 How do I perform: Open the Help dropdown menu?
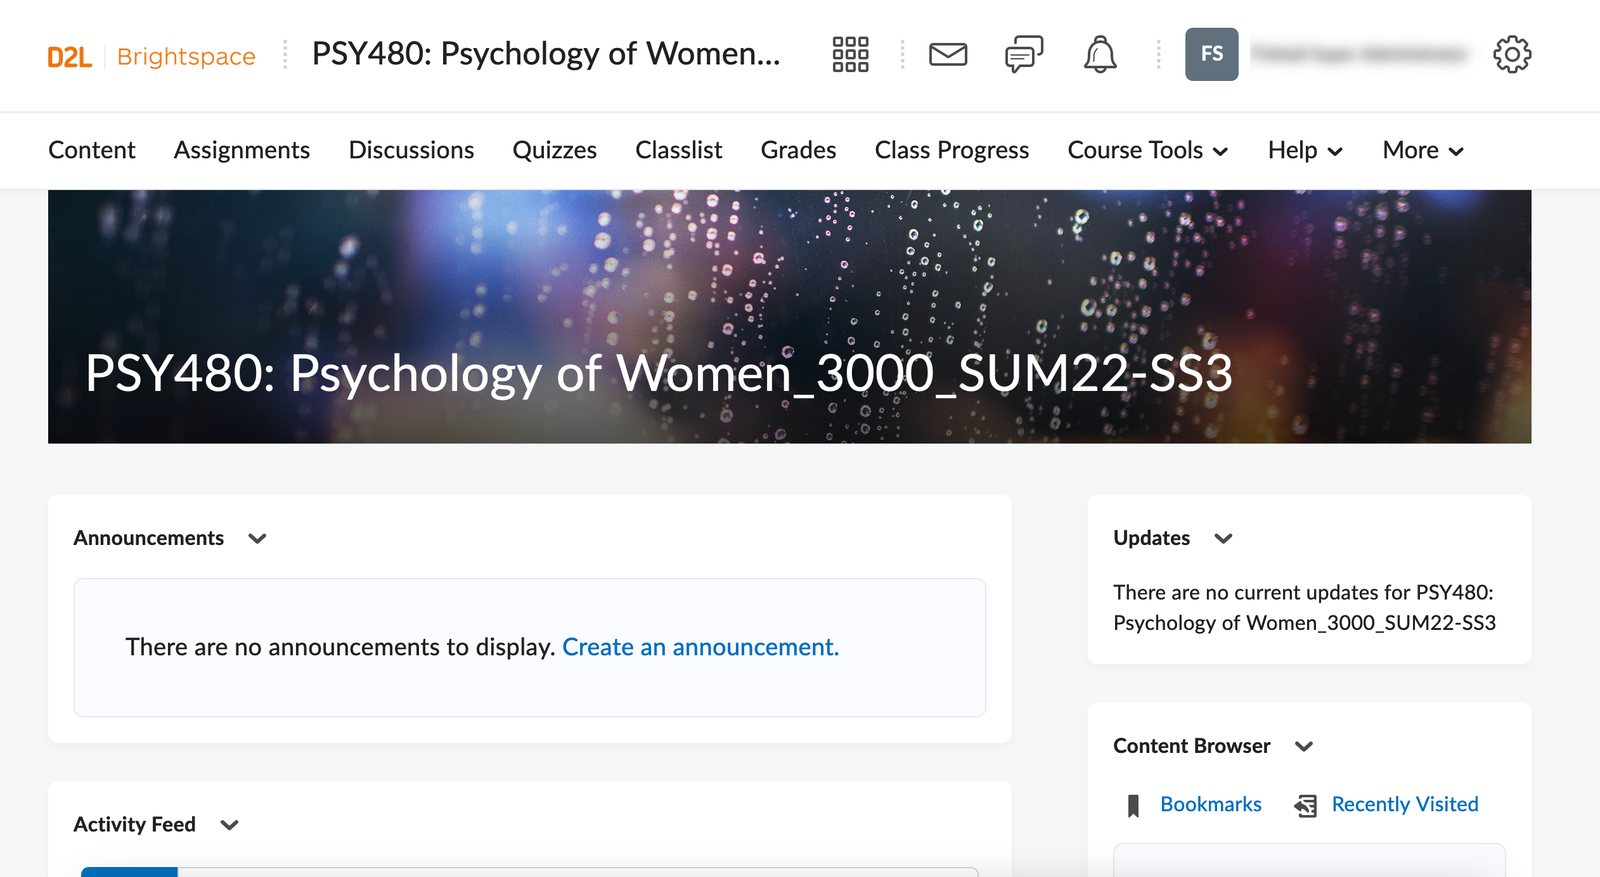1304,150
